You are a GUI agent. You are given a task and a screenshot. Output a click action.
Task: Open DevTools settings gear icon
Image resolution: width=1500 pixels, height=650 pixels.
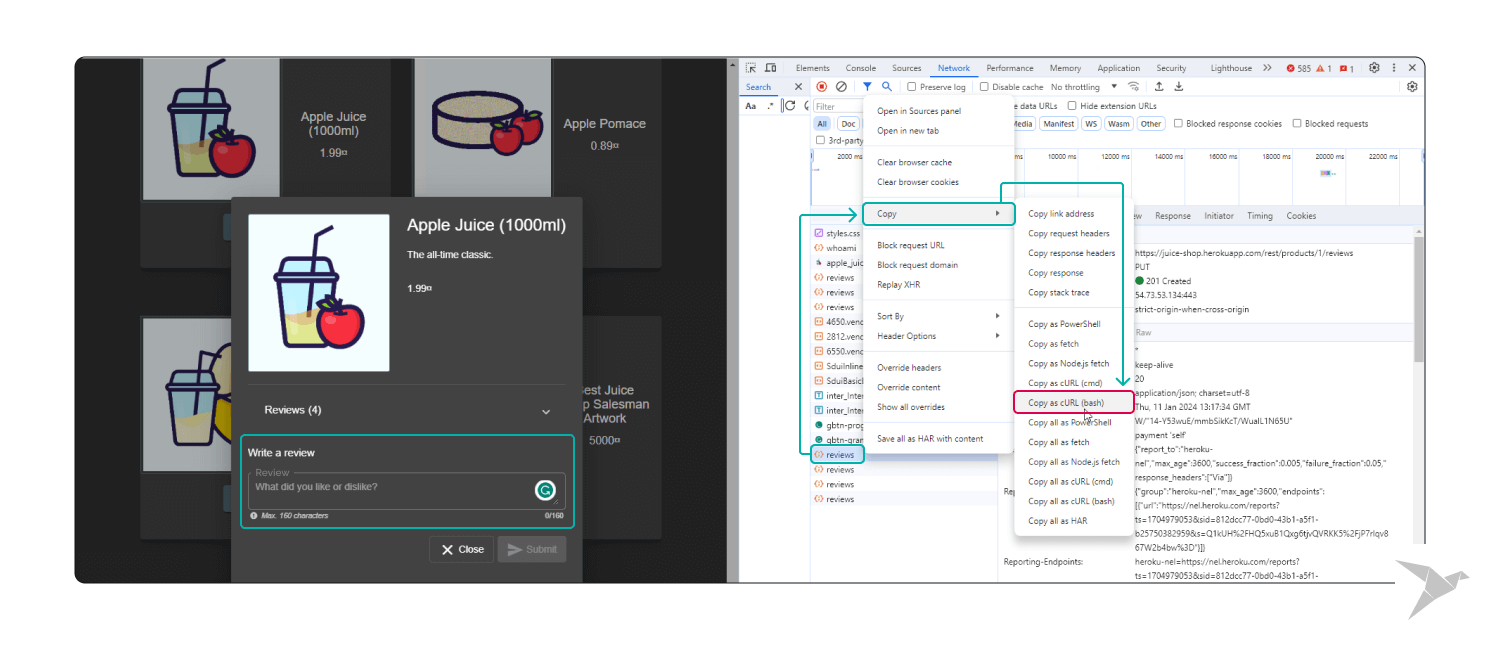(x=1374, y=68)
